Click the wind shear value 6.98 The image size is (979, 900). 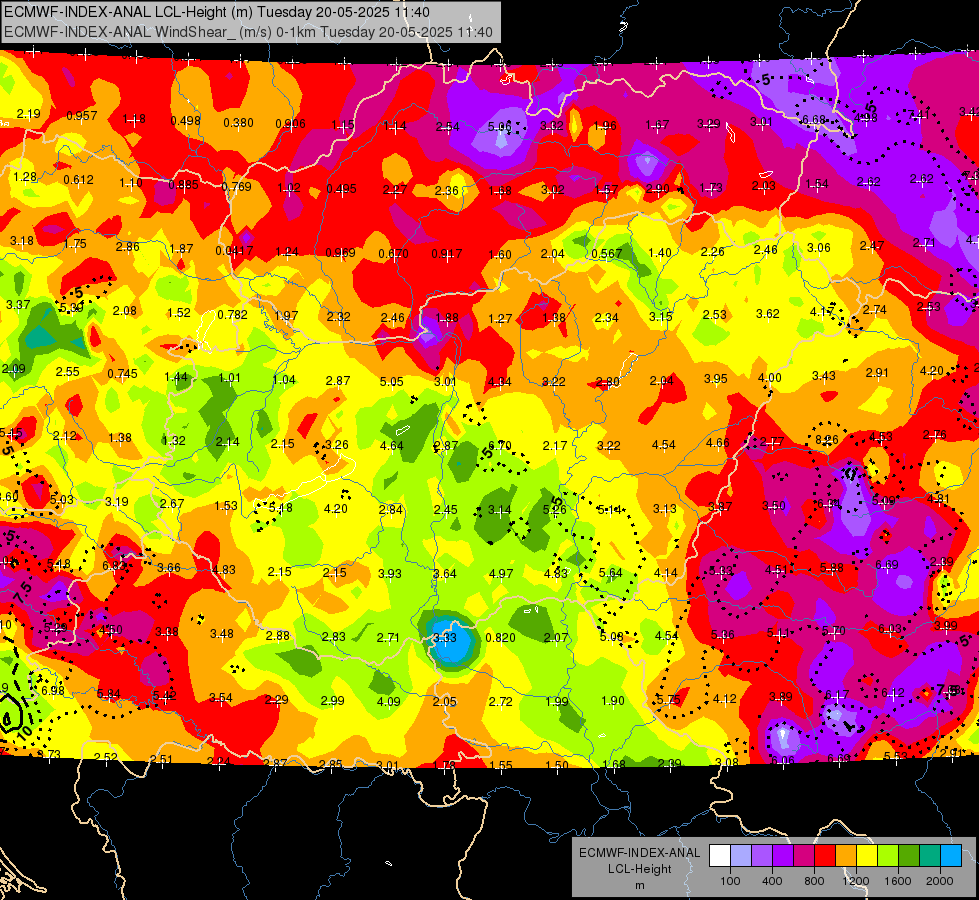[53, 691]
